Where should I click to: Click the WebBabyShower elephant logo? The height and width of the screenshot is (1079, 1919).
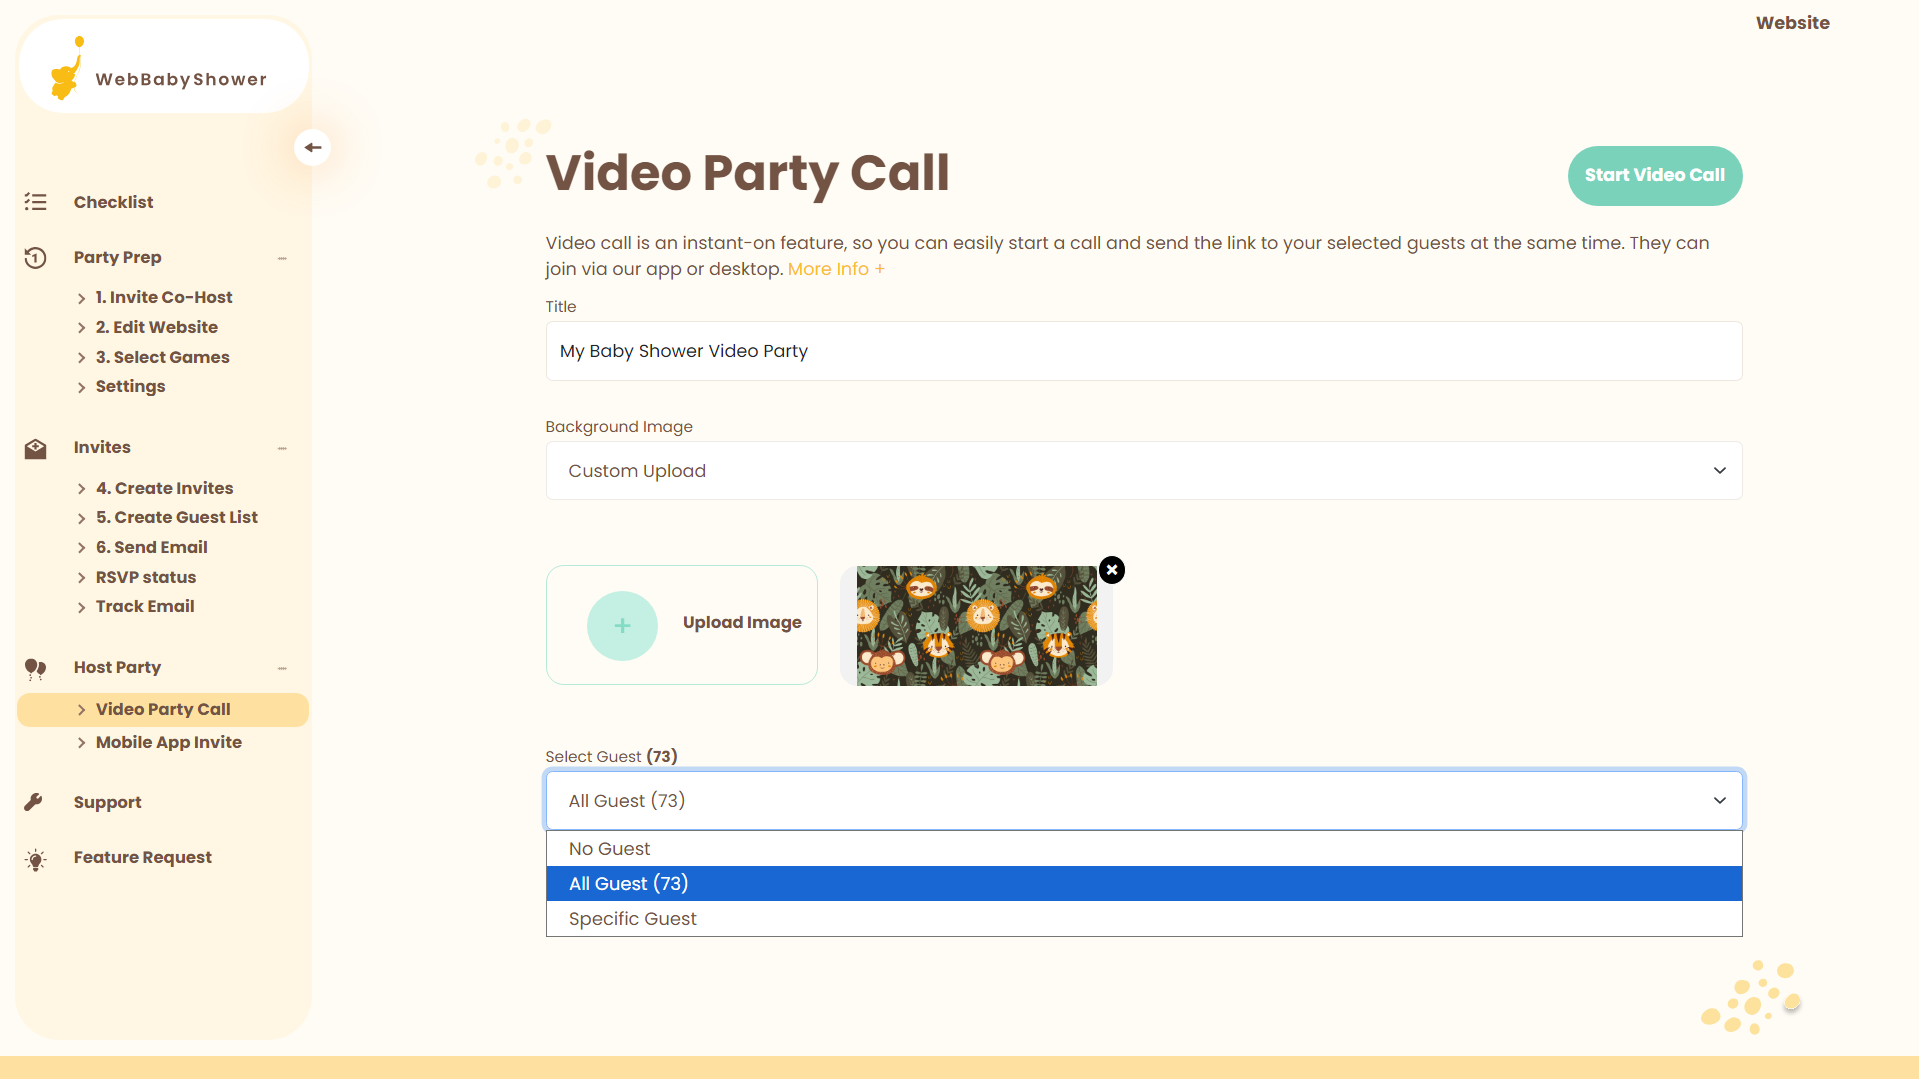[x=67, y=69]
